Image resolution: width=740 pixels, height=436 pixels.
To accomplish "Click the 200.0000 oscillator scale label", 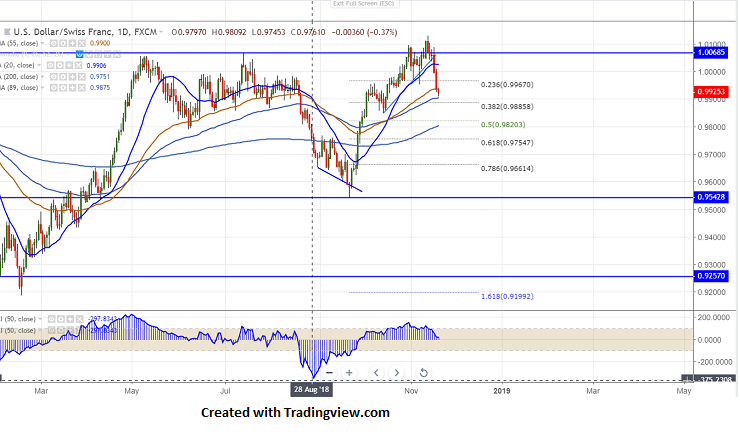I will click(714, 318).
